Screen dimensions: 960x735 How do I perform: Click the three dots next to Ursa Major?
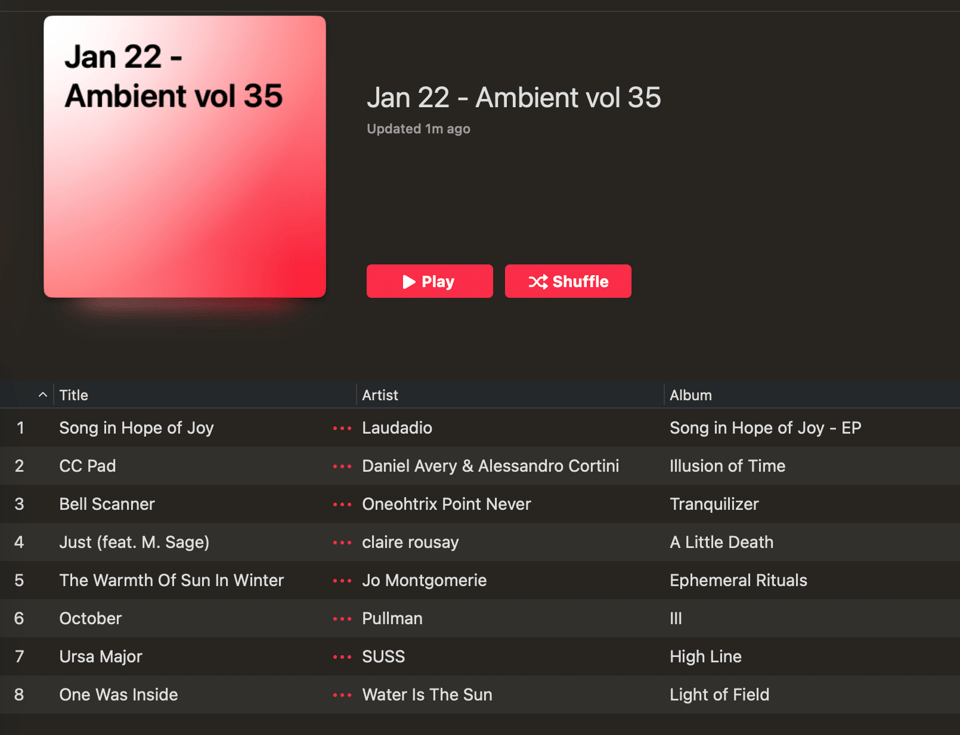click(x=342, y=656)
